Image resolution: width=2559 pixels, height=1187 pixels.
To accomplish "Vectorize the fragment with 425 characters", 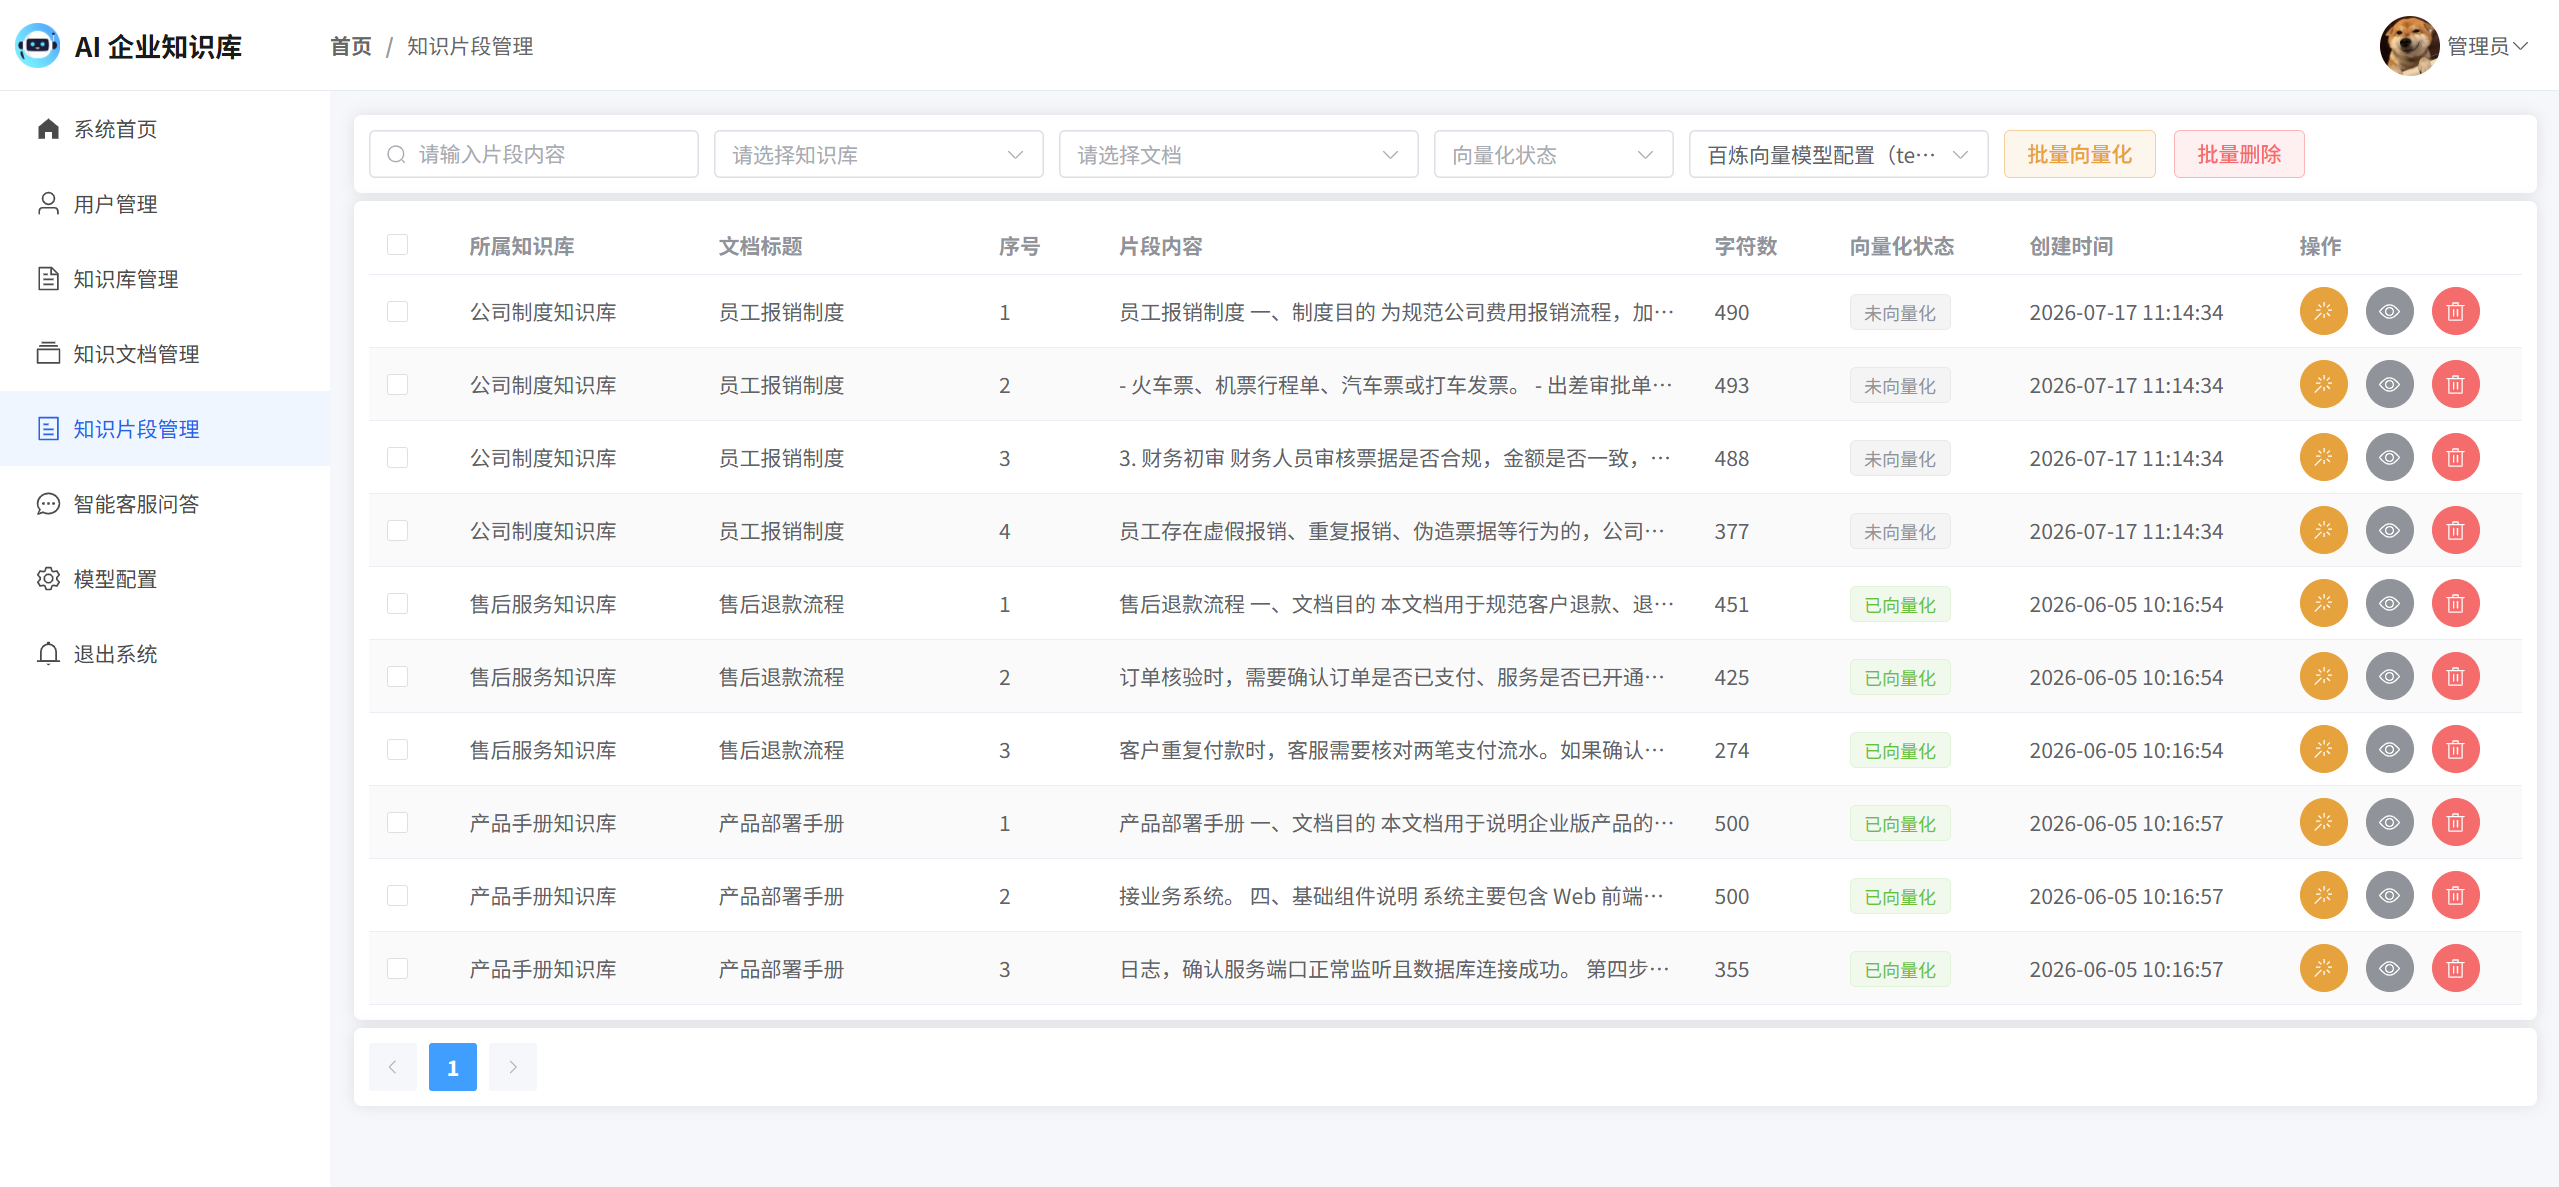I will [2323, 676].
